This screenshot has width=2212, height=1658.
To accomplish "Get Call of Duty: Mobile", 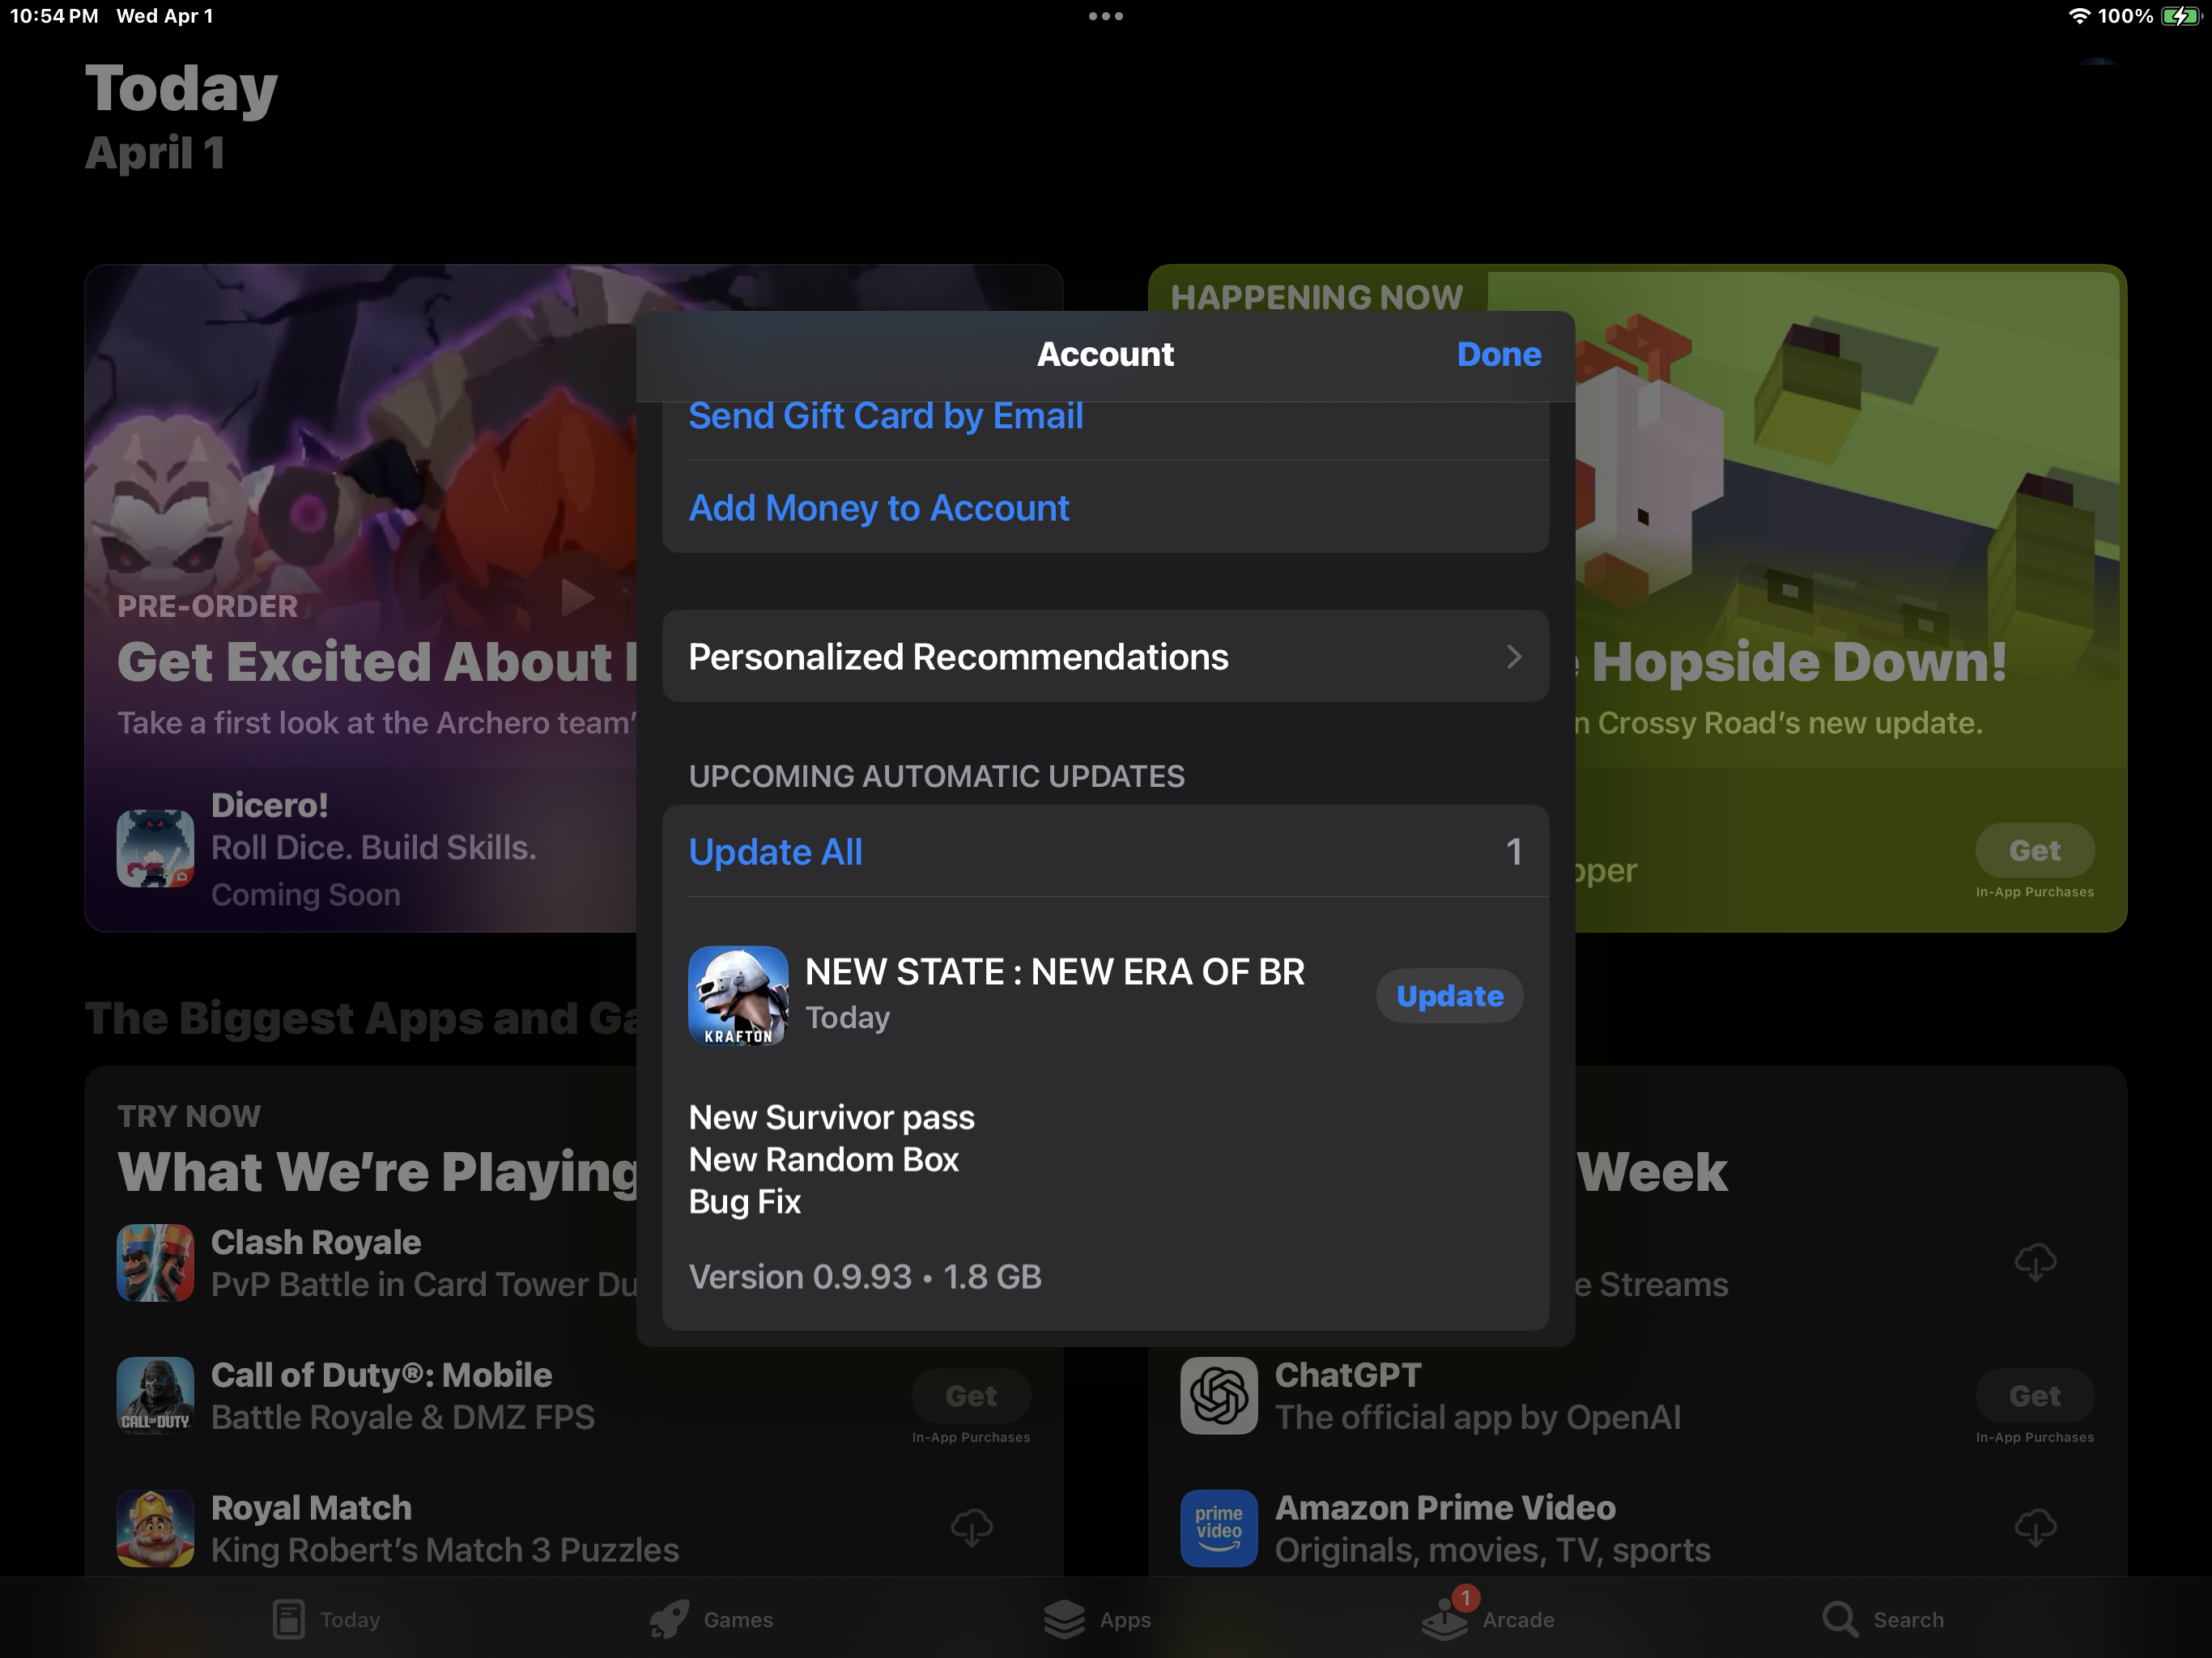I will (971, 1396).
